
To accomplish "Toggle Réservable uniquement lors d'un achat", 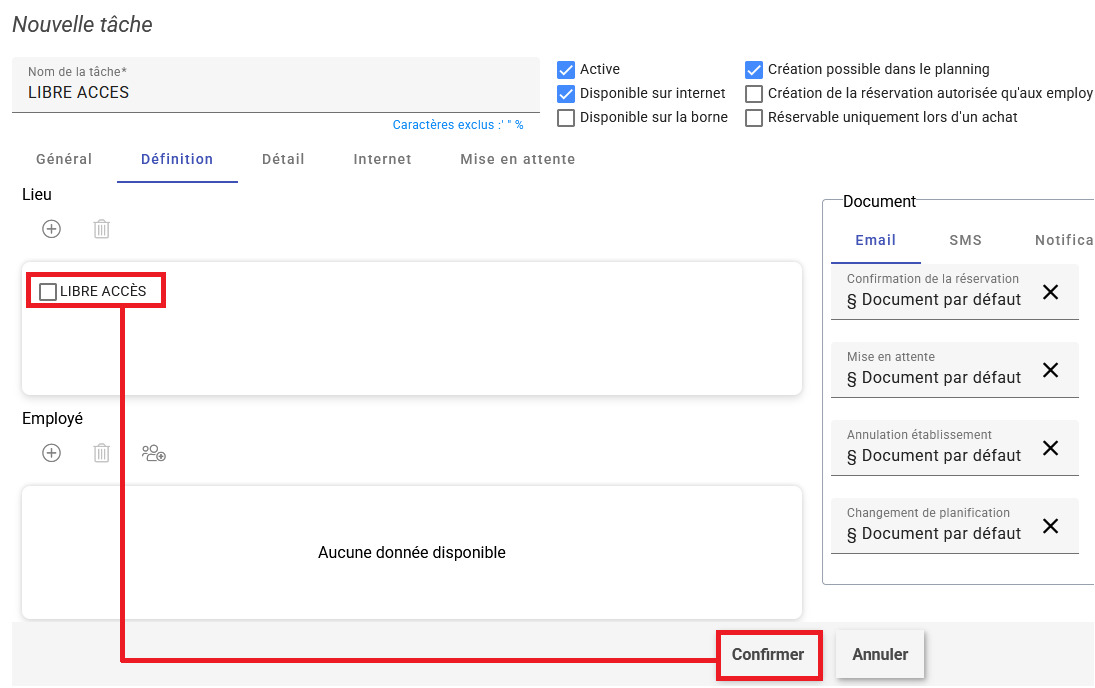I will coord(754,118).
